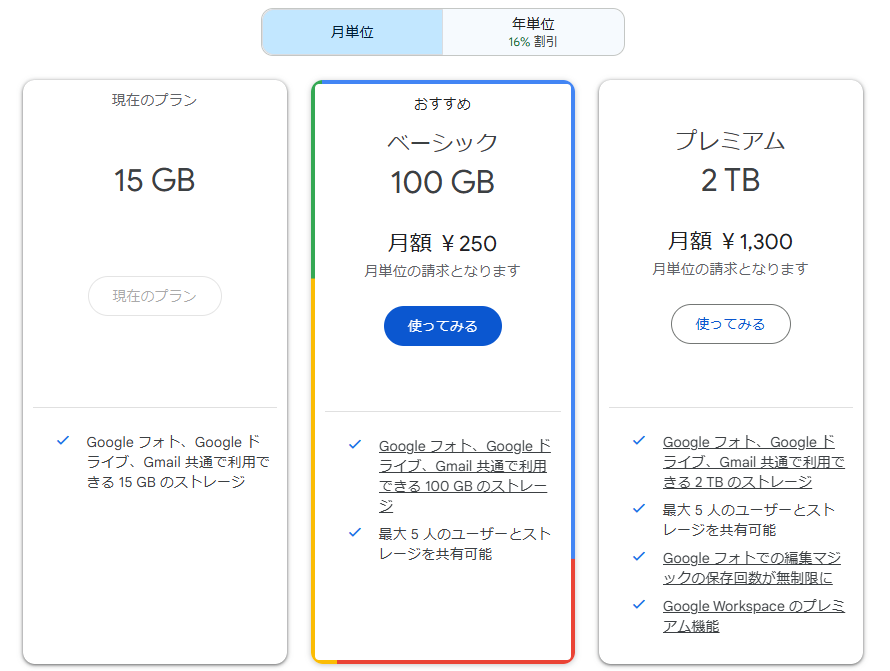The width and height of the screenshot is (890, 671).
Task: Click the checkmark next to 最大 5 人 in プレミアム
Action: point(640,510)
